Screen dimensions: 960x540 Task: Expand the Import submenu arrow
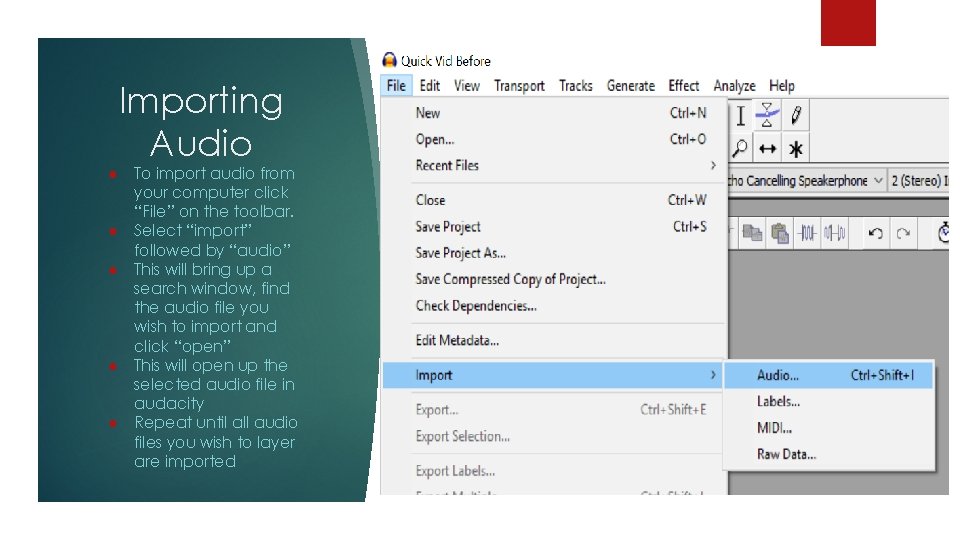click(x=713, y=375)
